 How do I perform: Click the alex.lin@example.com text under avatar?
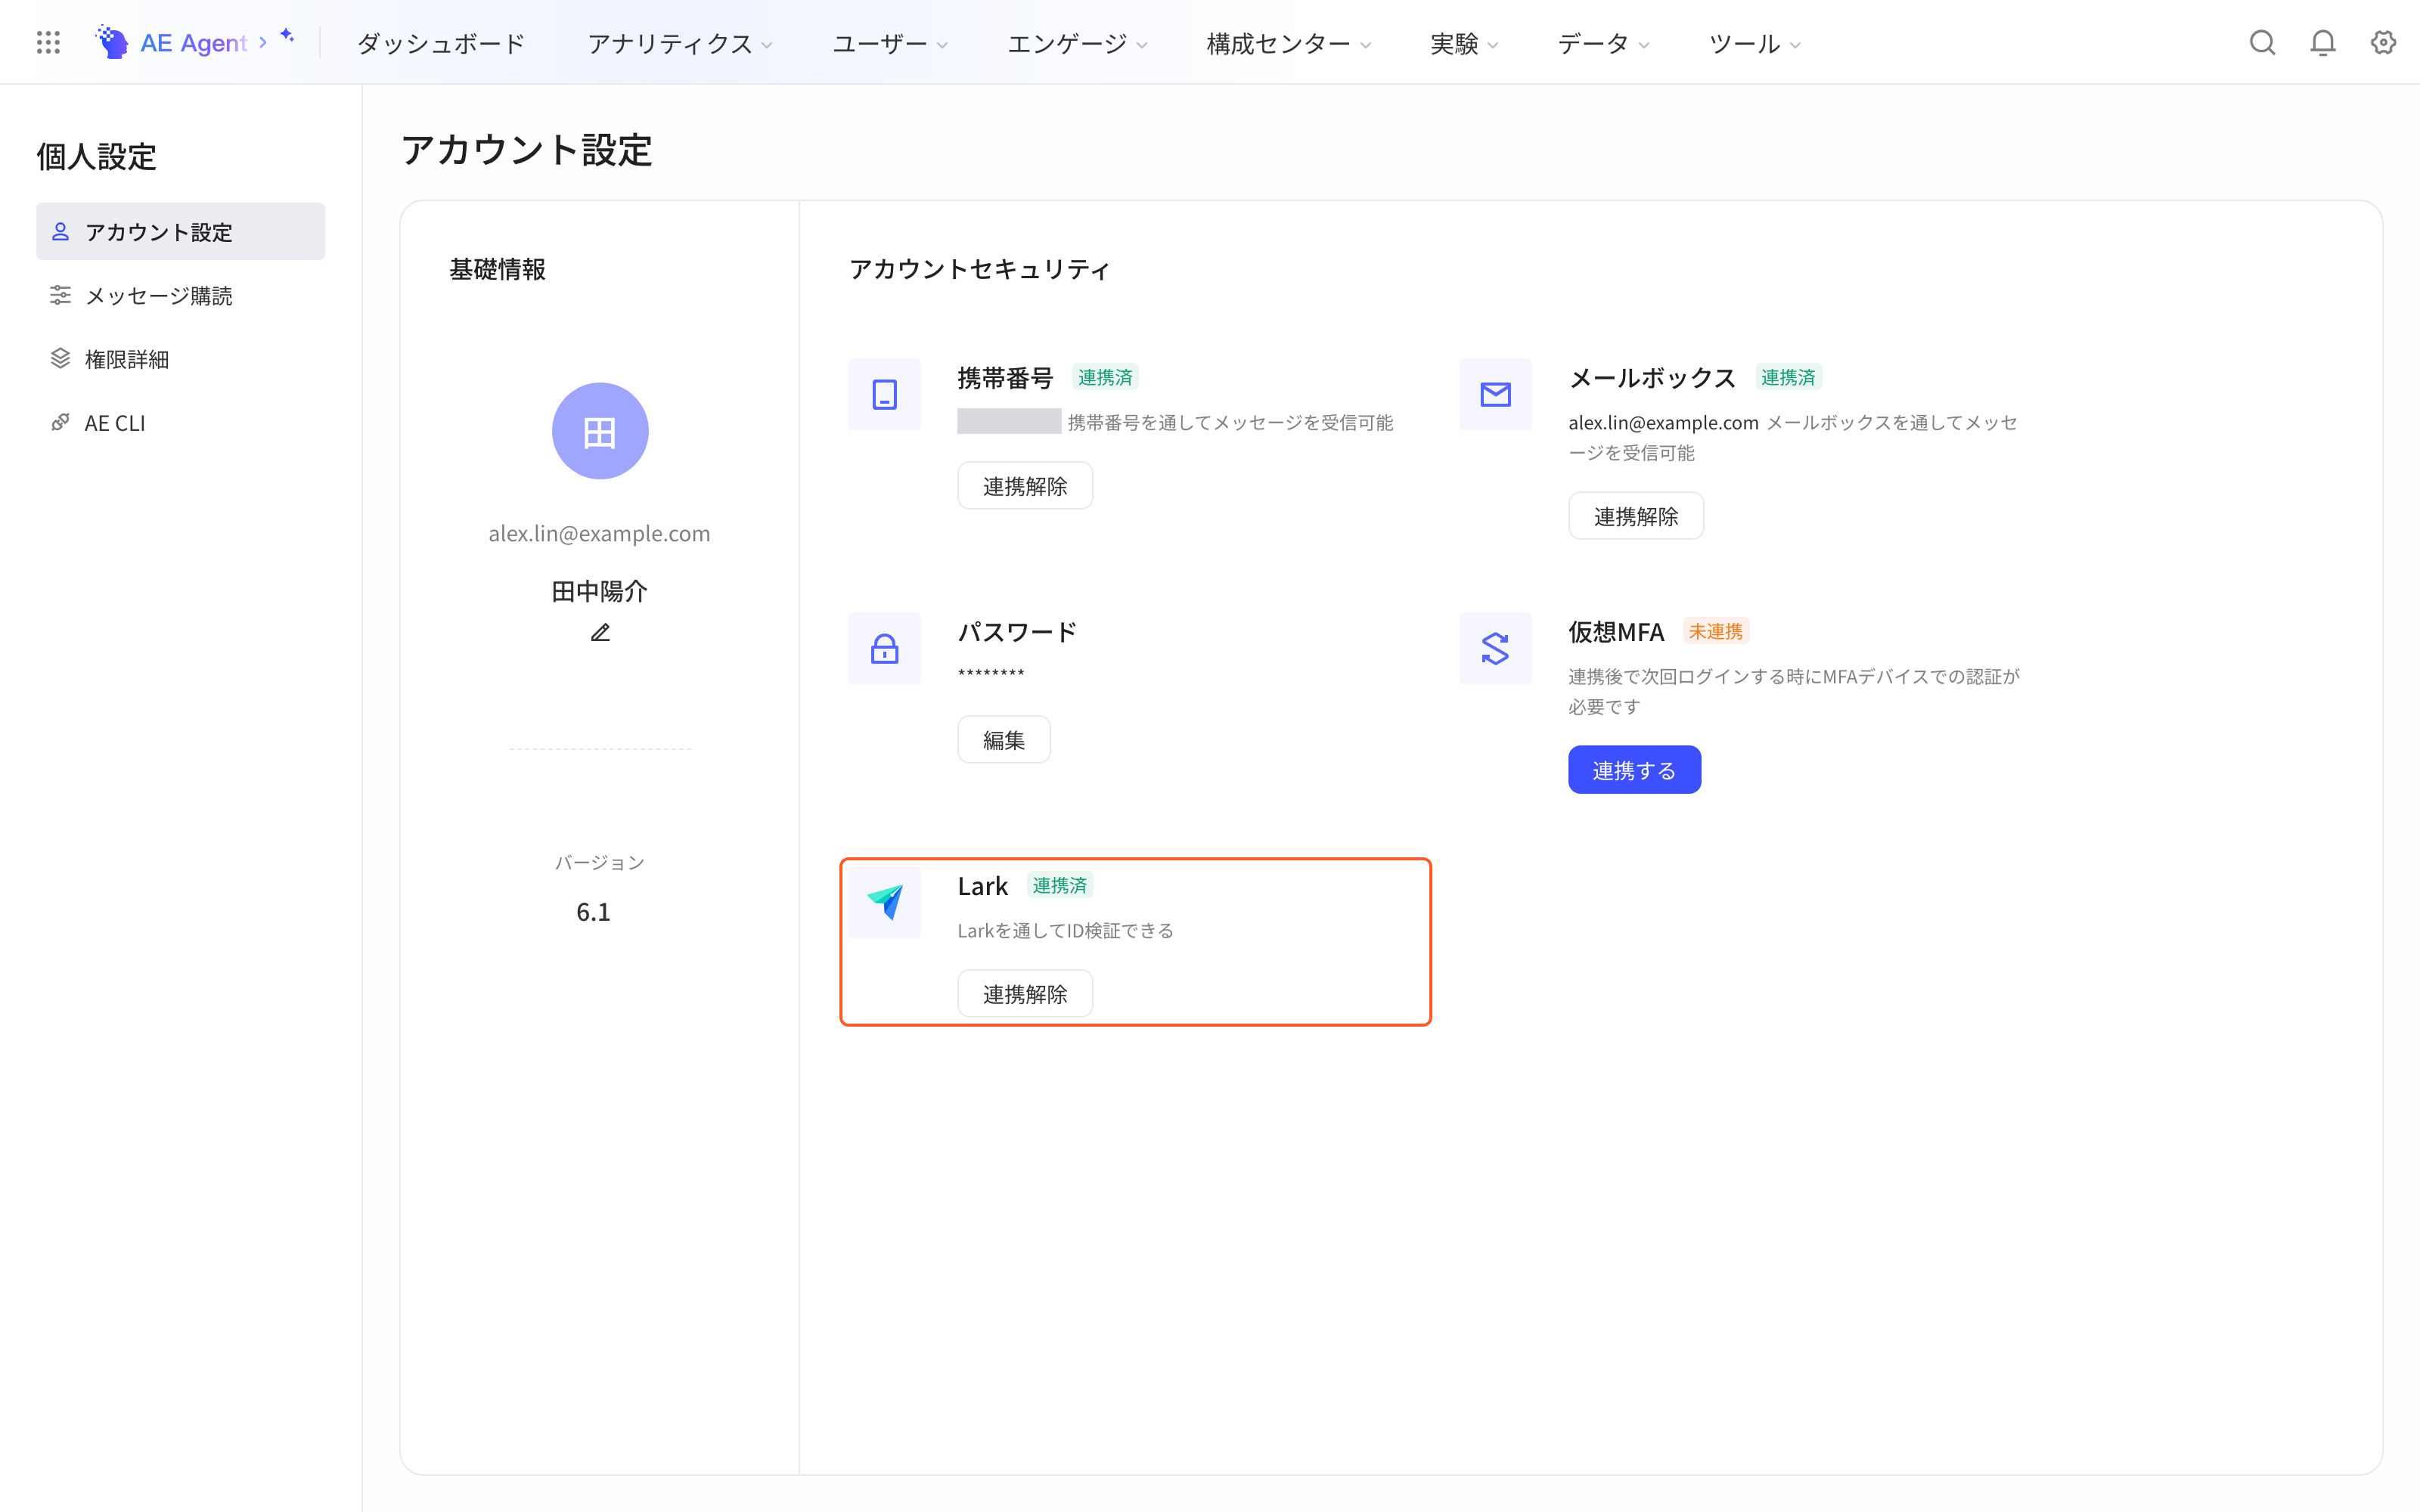(599, 533)
